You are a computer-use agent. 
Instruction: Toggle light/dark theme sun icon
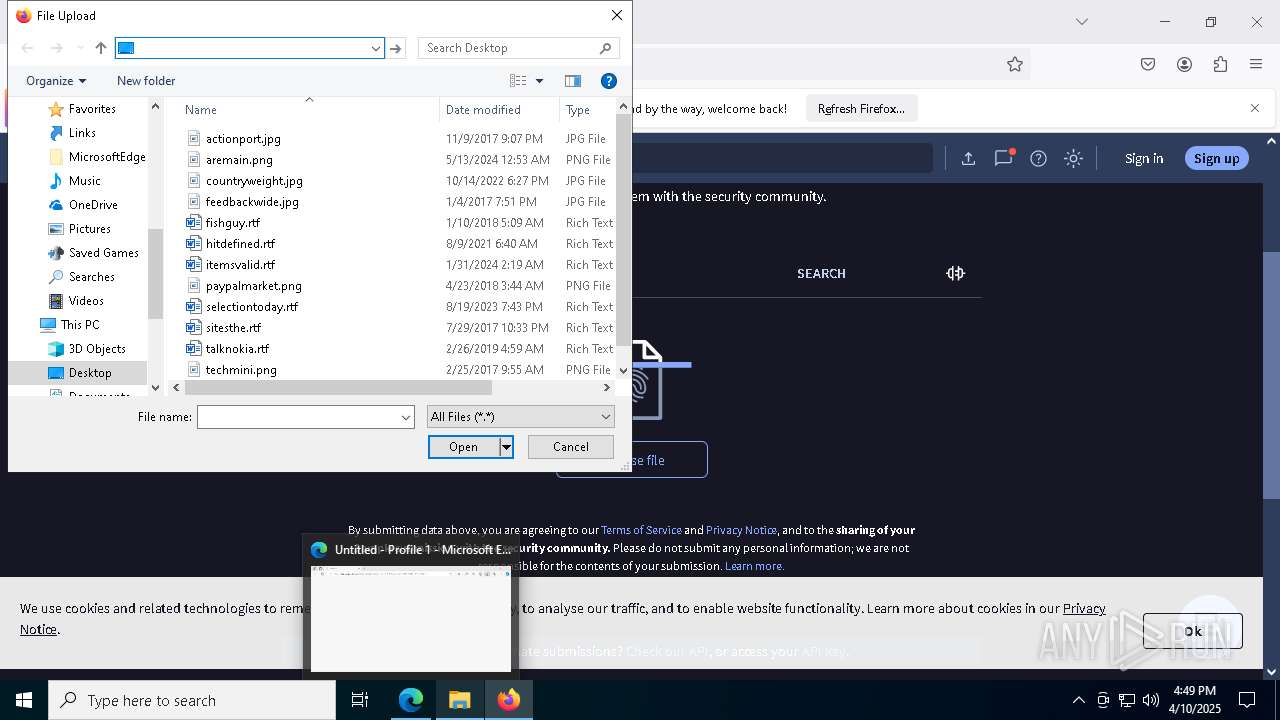pyautogui.click(x=1073, y=158)
